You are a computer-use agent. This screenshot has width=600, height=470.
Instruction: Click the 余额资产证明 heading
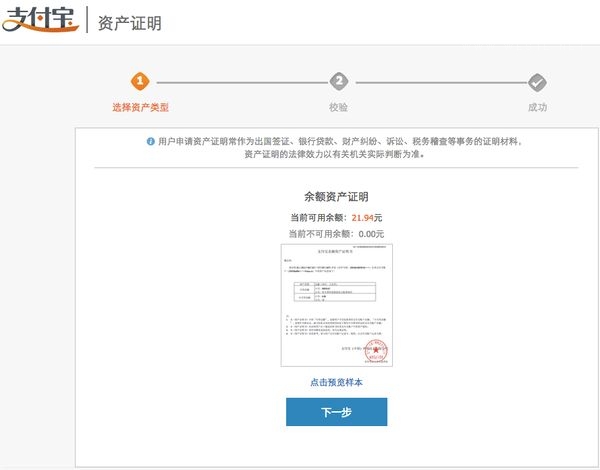(336, 197)
